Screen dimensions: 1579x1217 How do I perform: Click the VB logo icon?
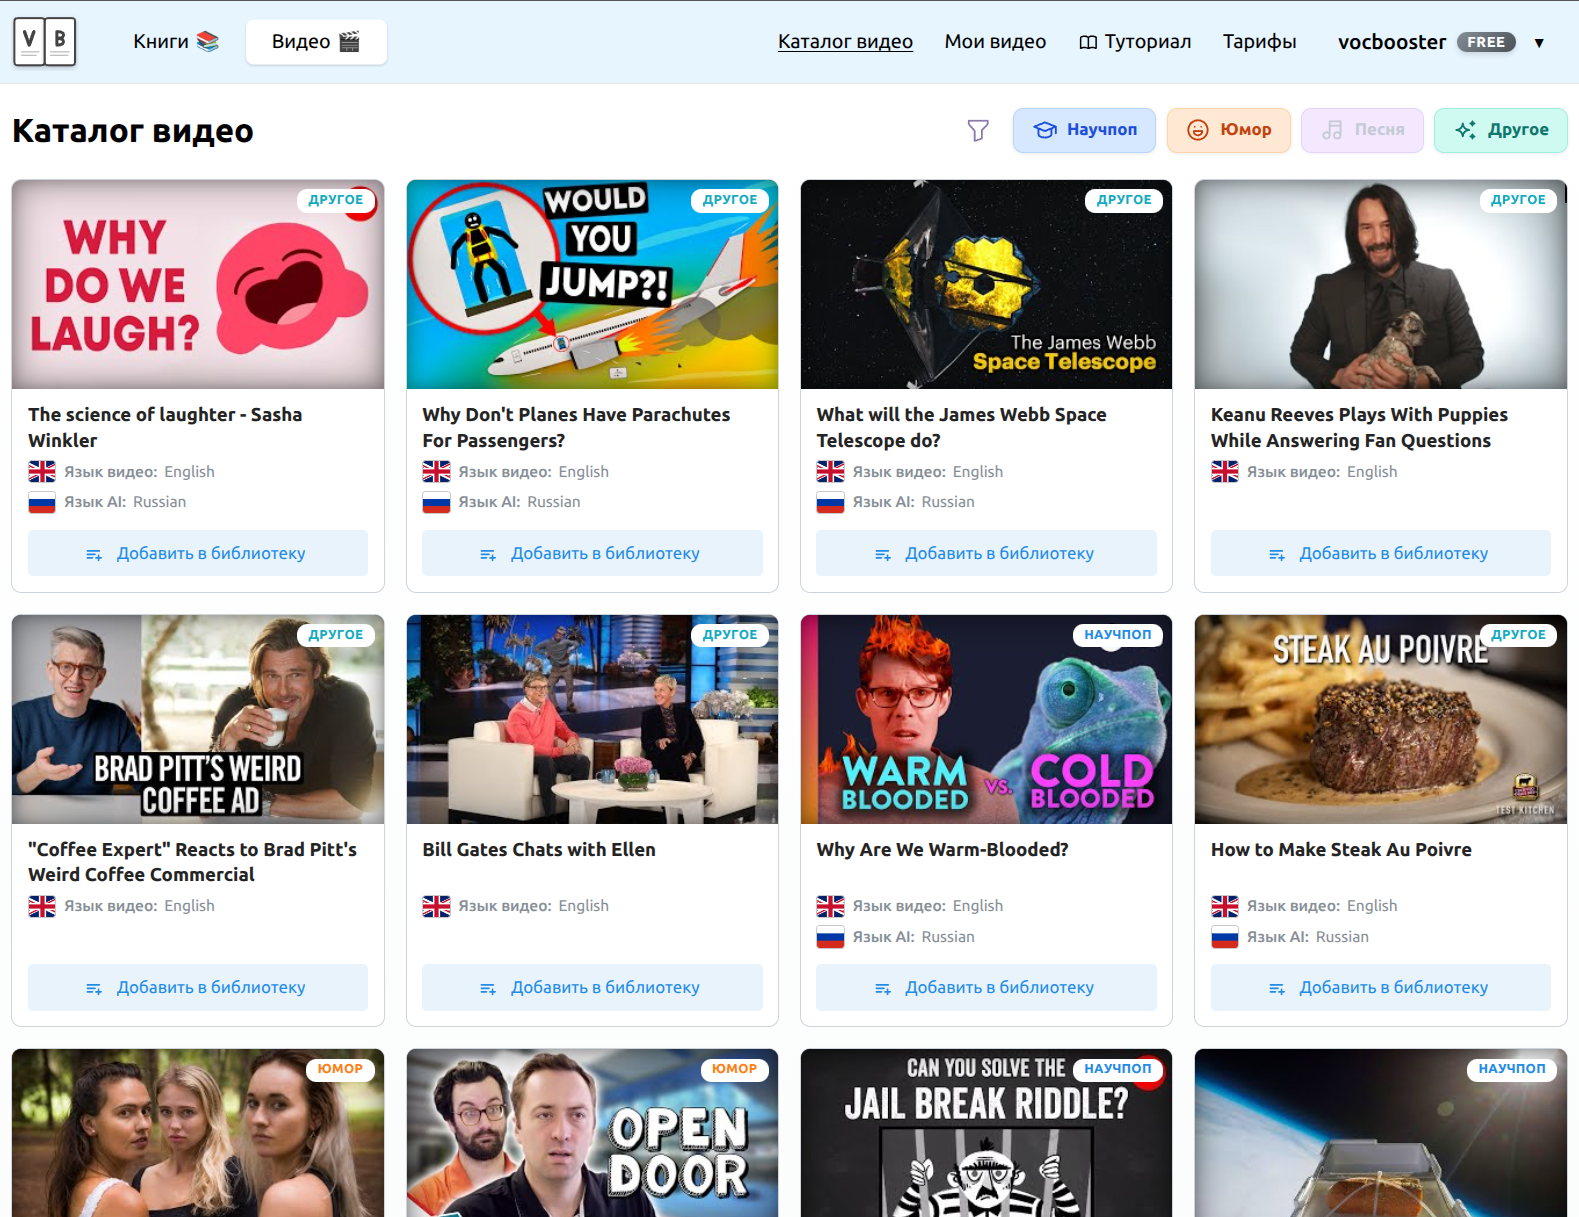click(45, 42)
